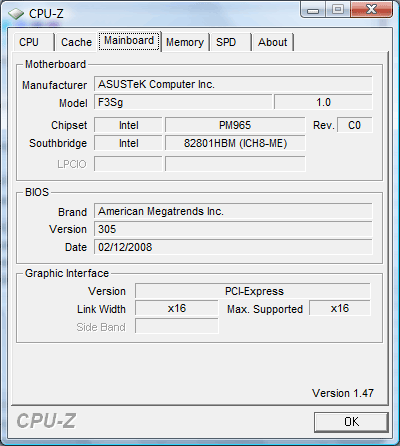This screenshot has width=400, height=446.
Task: Click the Model field showing F3Sg
Action: 183,102
